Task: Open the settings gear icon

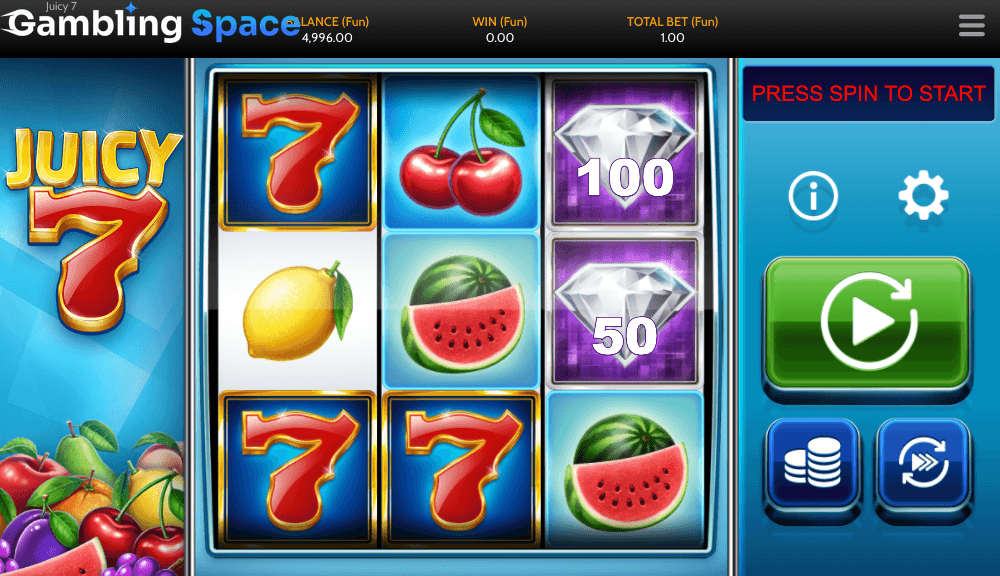Action: [x=923, y=195]
